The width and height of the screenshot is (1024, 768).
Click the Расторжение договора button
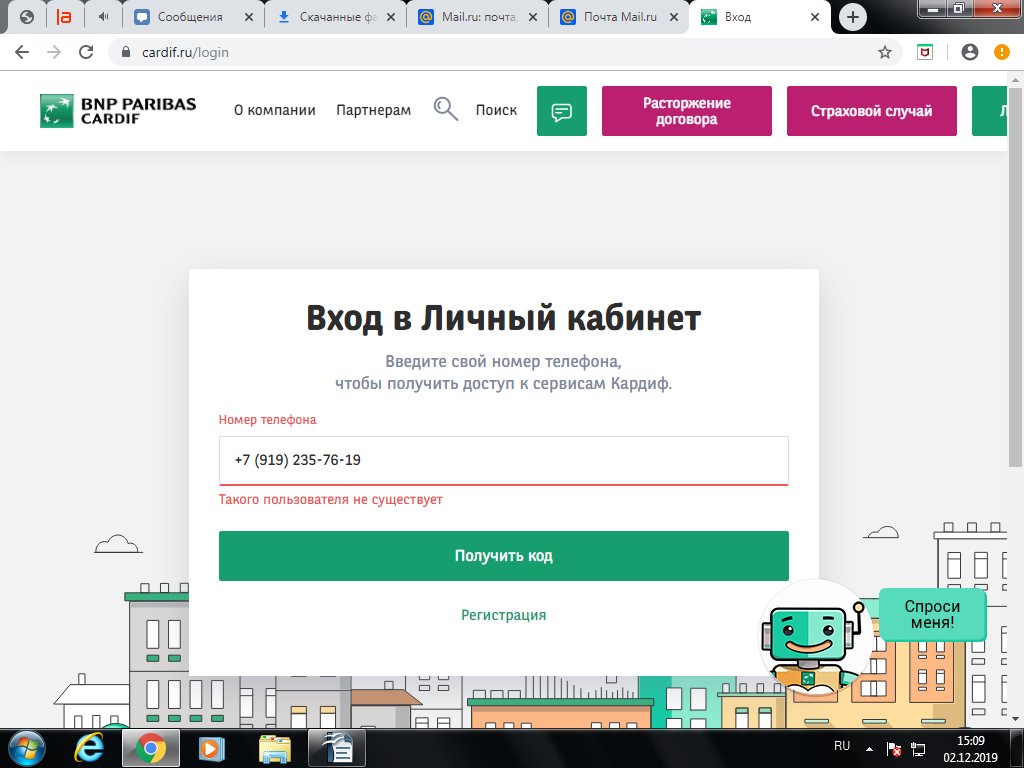686,111
